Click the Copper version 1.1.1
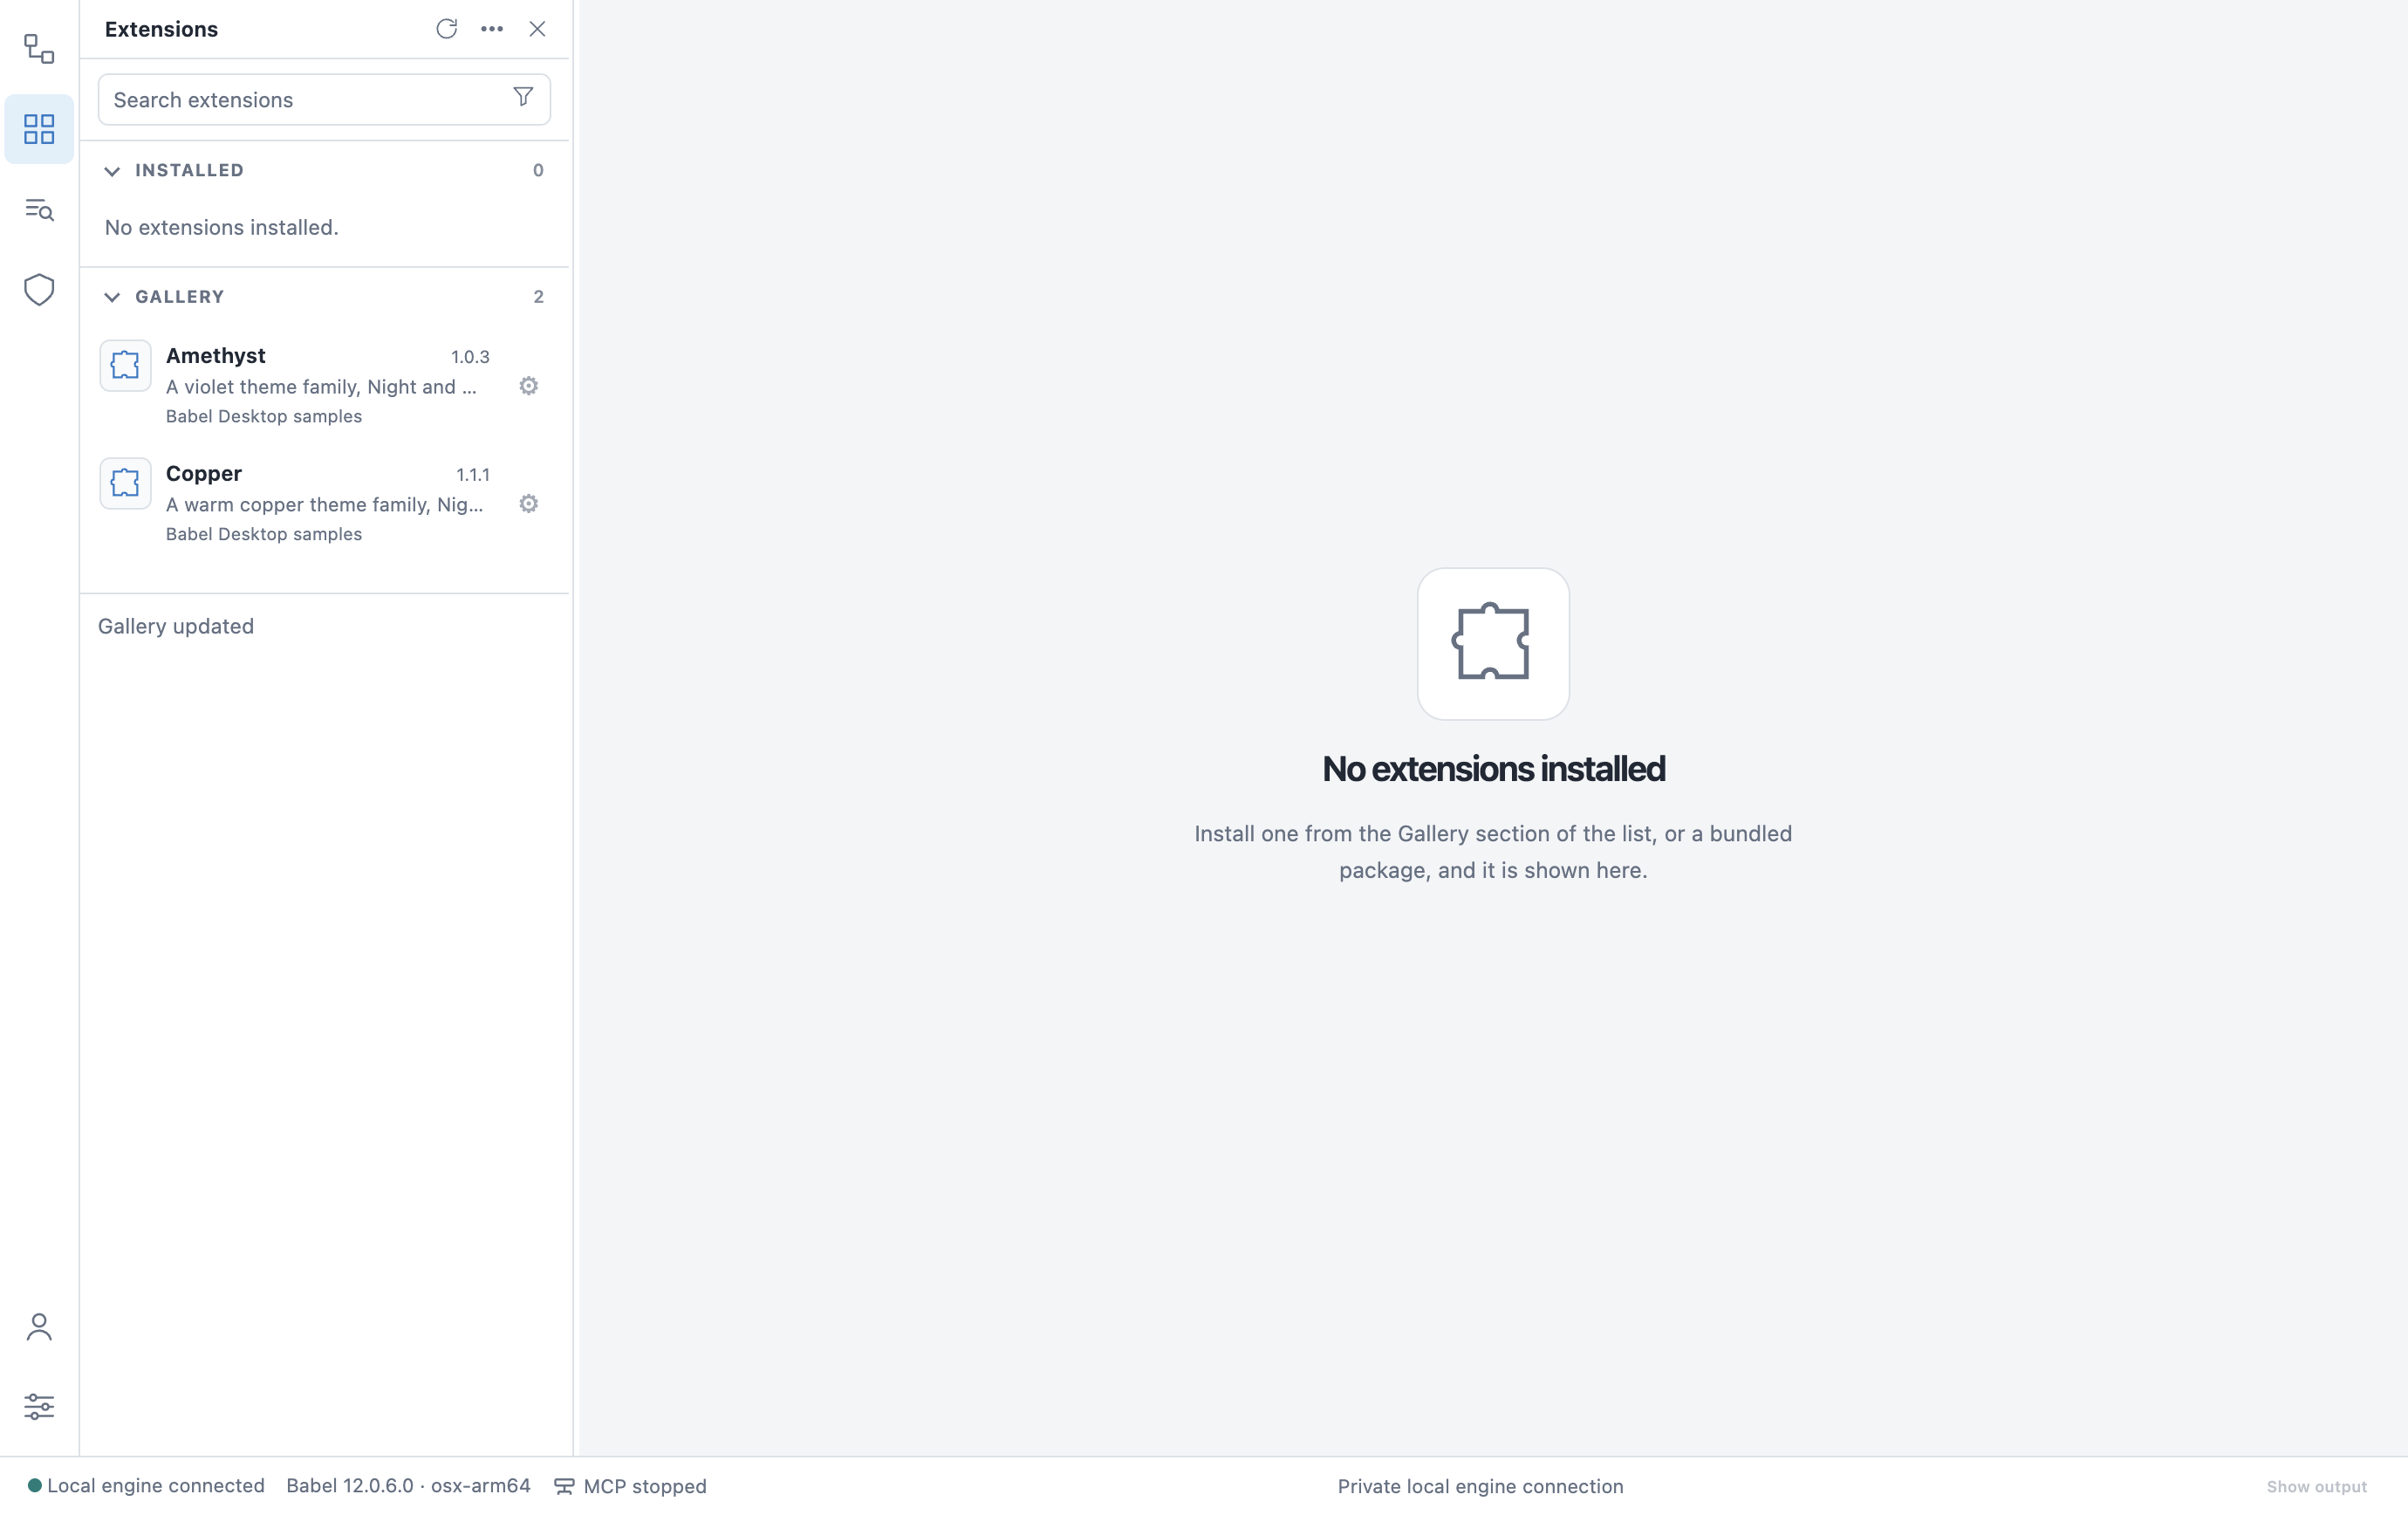This screenshot has width=2408, height=1515. pyautogui.click(x=473, y=475)
